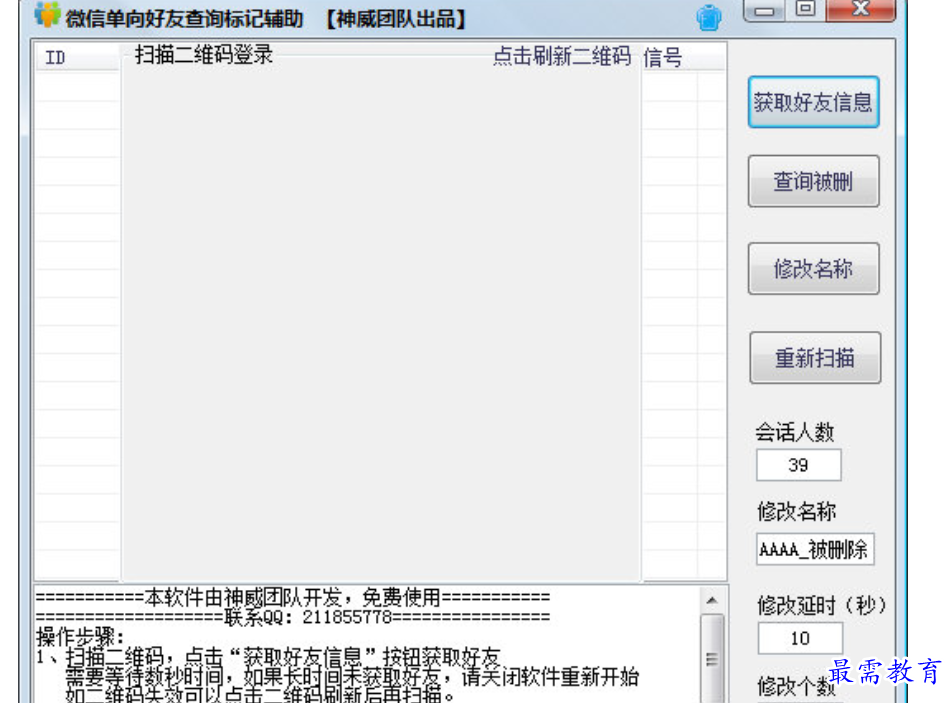Screen dimensions: 950x703
Task: Click the blue shirt skin icon in title bar
Action: [708, 17]
